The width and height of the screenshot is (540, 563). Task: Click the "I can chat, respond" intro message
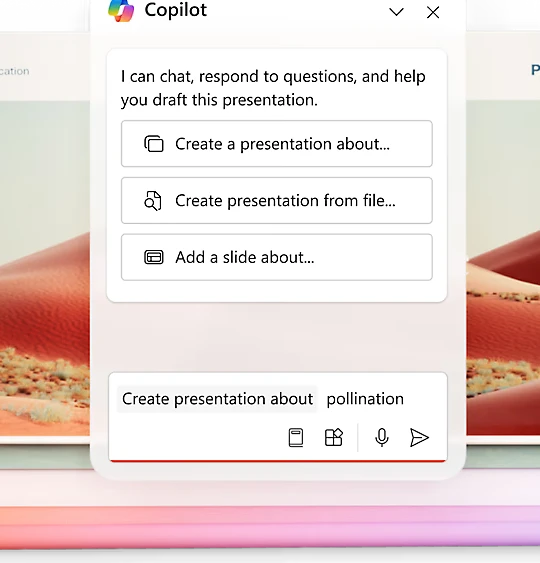[273, 88]
